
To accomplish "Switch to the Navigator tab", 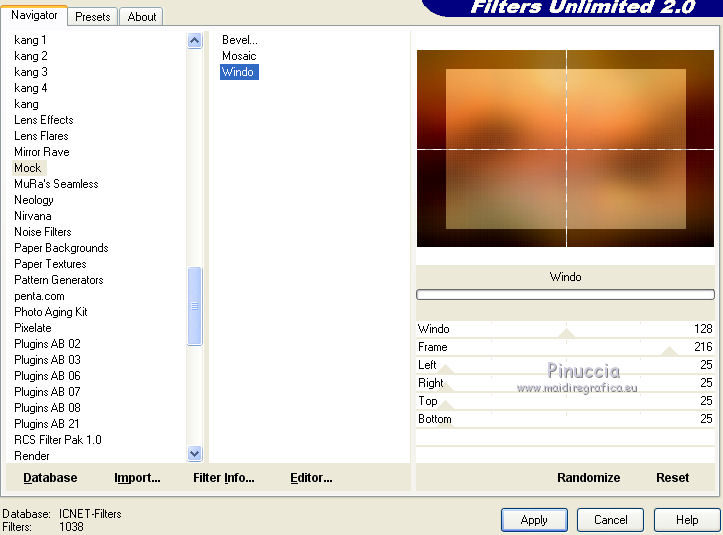I will coord(34,15).
